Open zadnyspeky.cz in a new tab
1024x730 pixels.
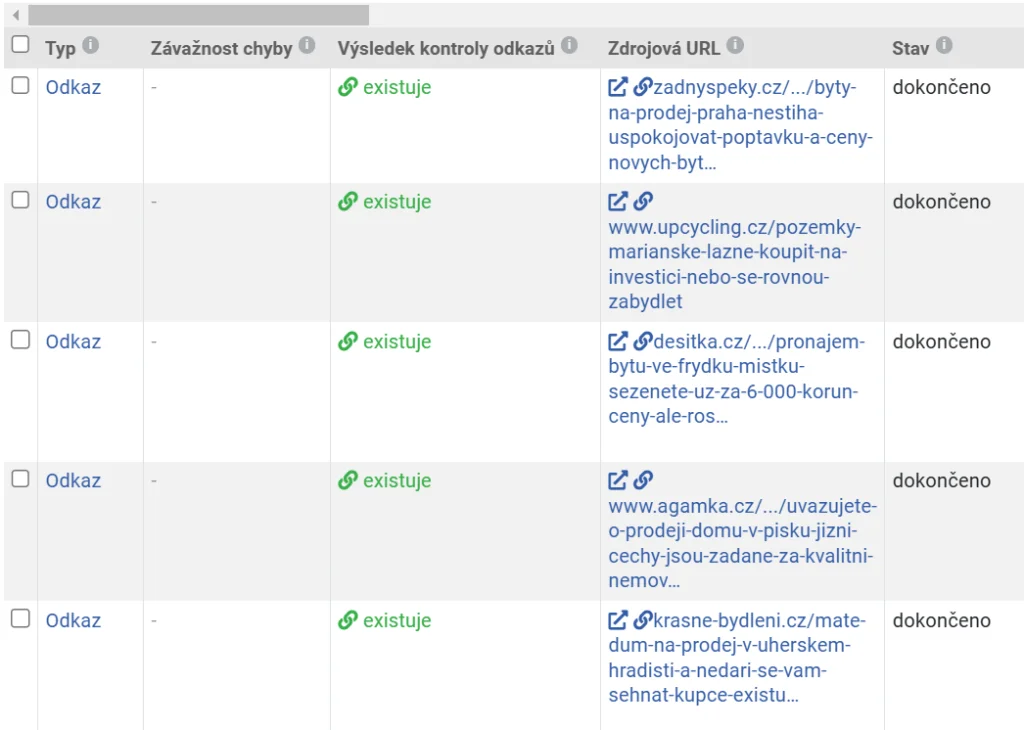click(x=618, y=87)
